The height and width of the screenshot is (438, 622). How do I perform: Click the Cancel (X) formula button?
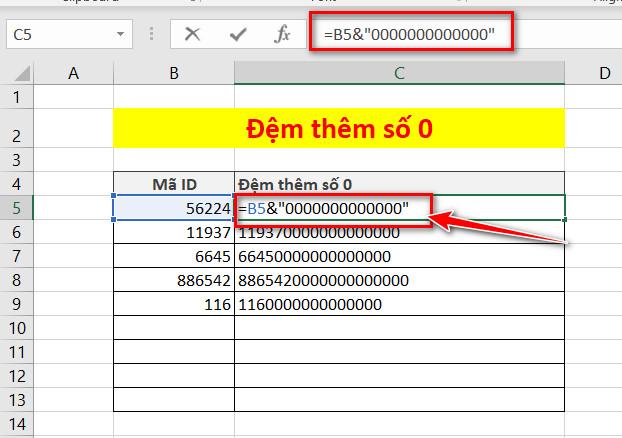coord(192,34)
